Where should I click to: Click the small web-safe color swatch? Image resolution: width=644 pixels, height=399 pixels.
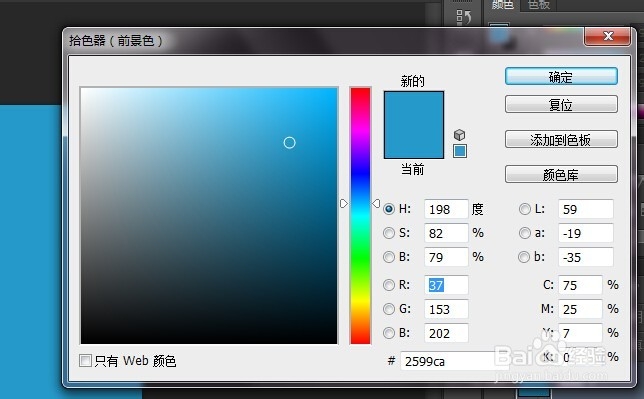click(x=460, y=151)
